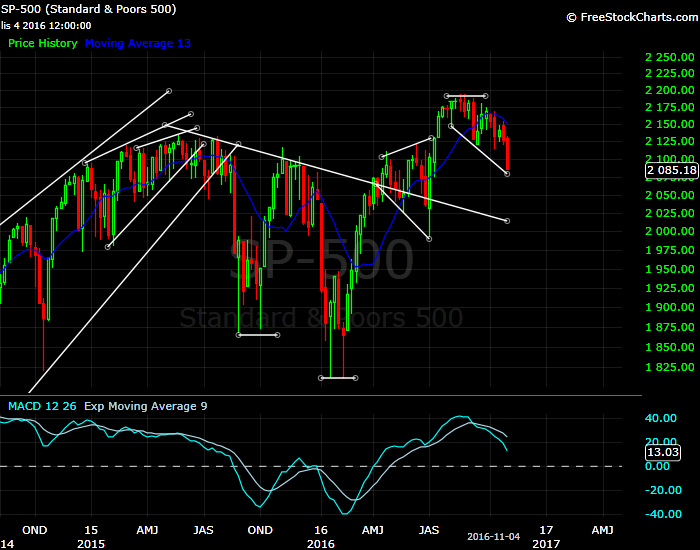Select the current price box 2 085.18

[x=672, y=170]
